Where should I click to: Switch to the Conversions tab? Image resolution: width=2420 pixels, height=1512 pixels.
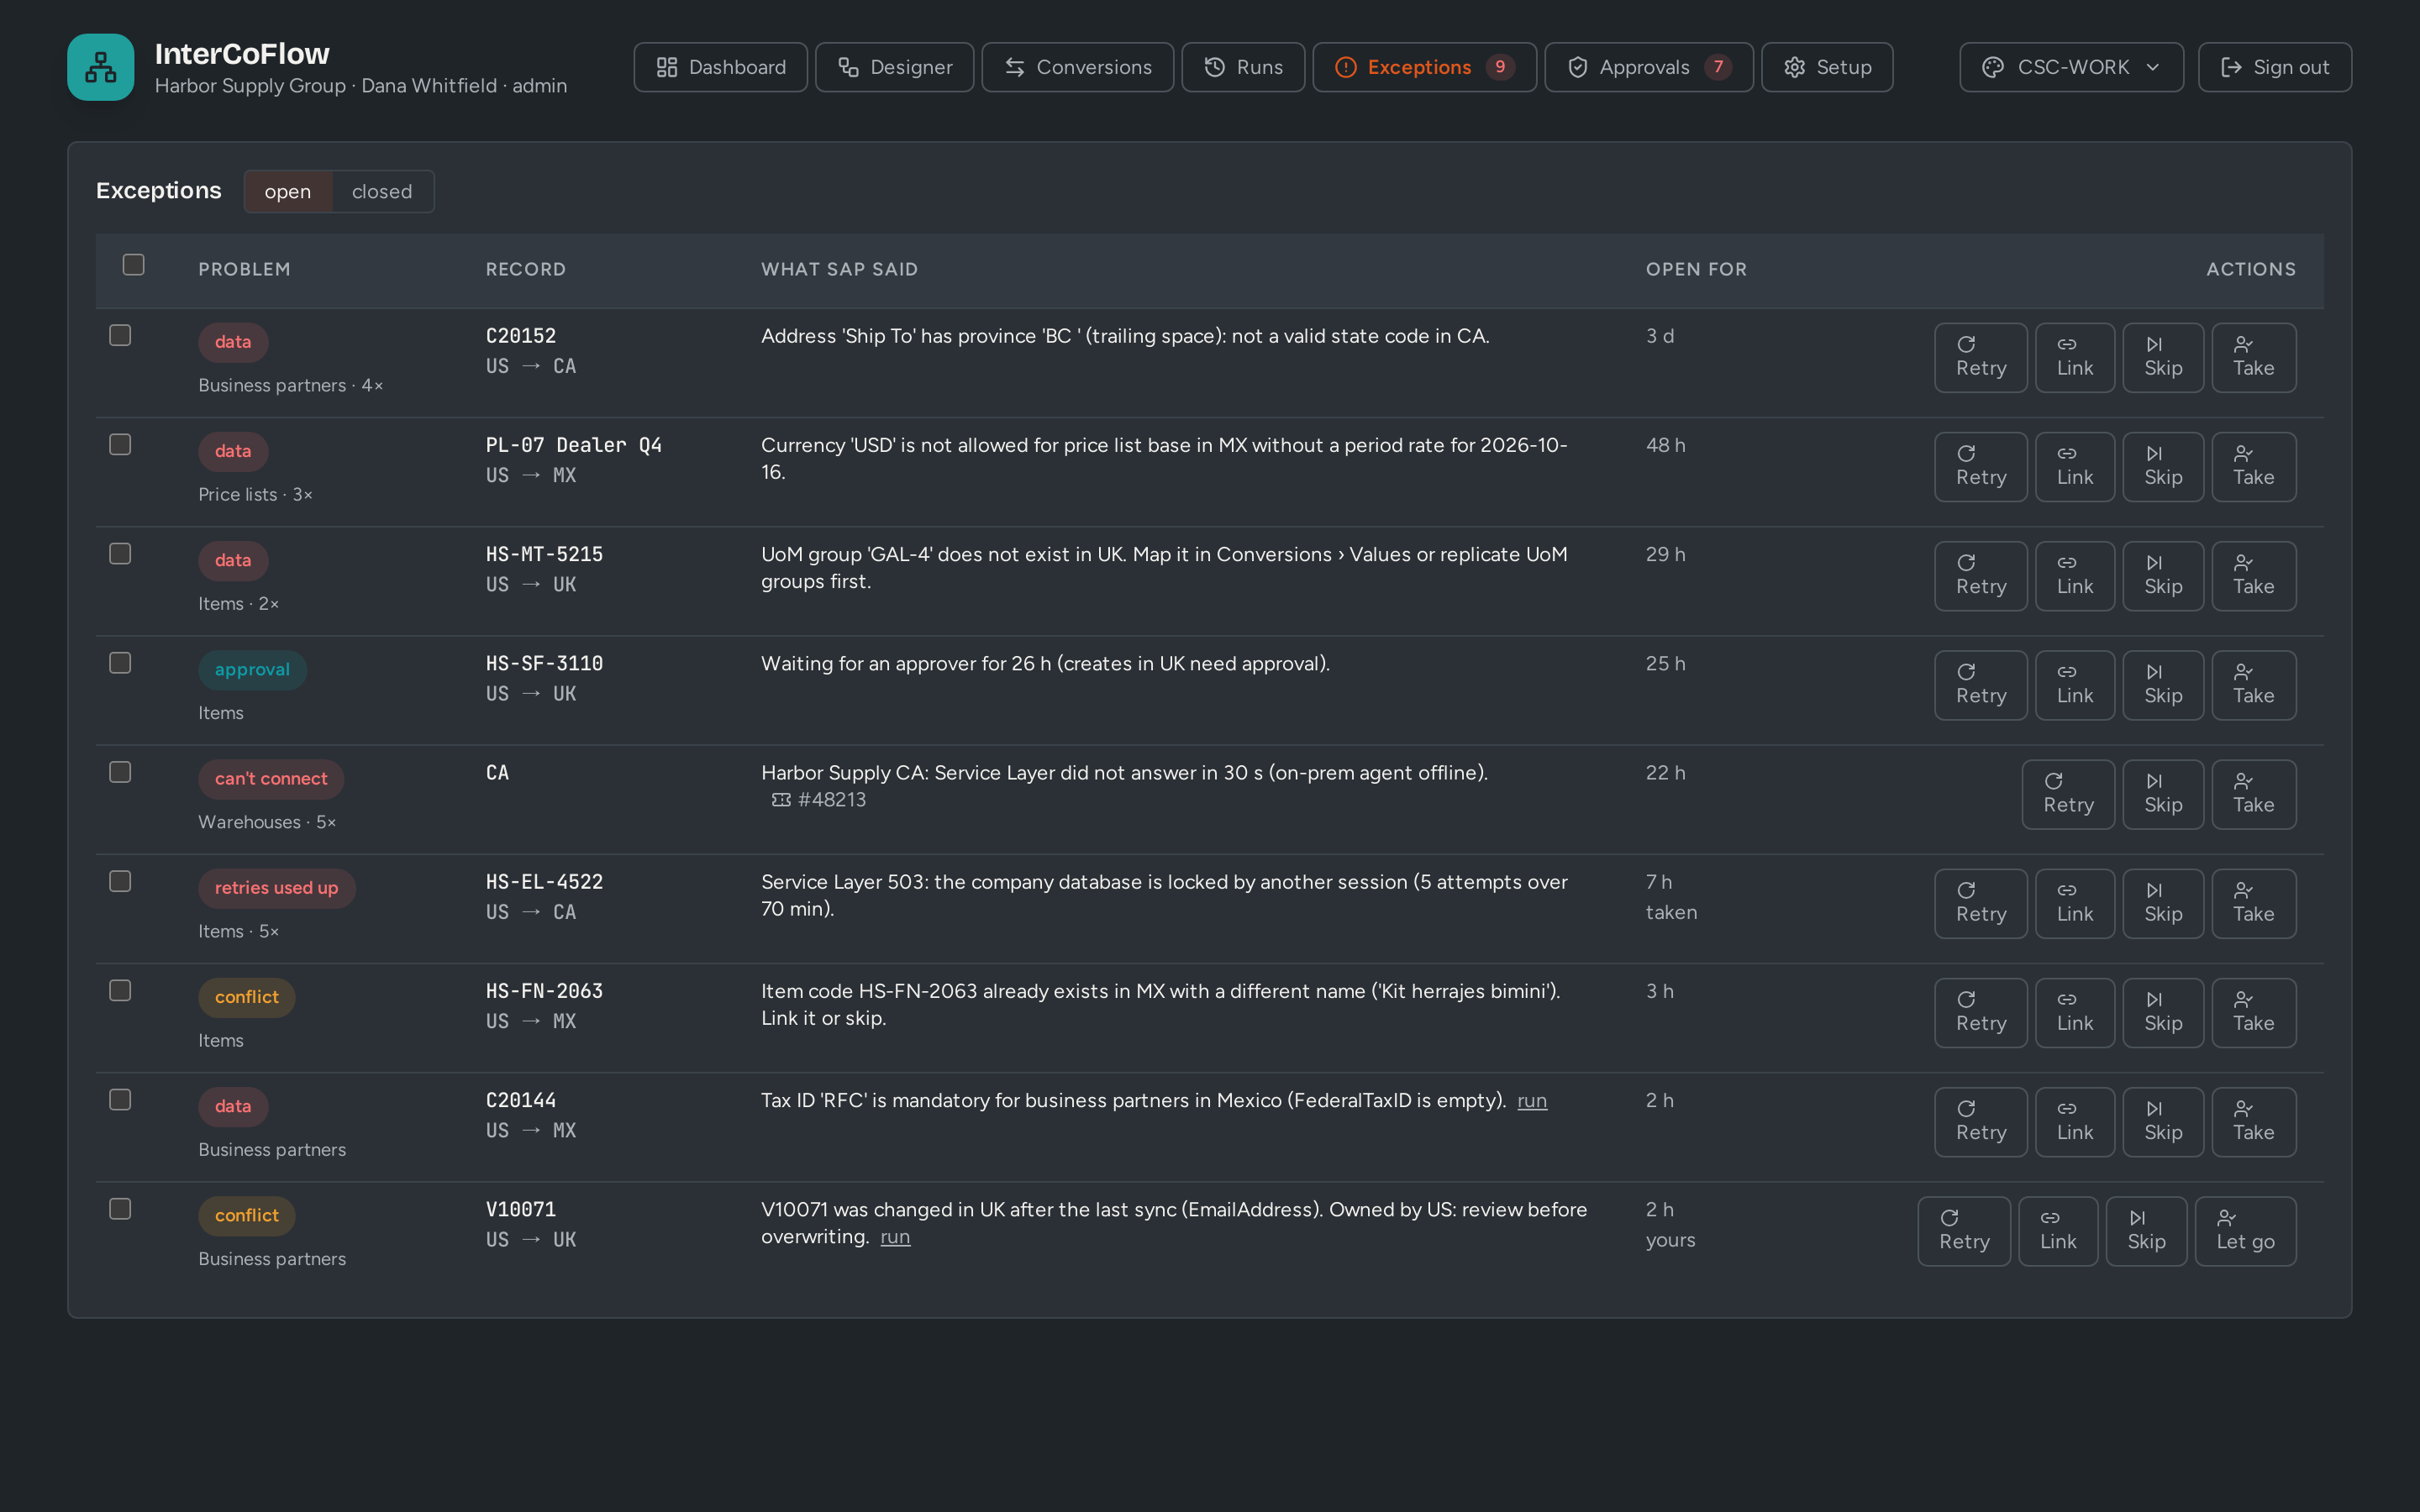[x=1077, y=67]
